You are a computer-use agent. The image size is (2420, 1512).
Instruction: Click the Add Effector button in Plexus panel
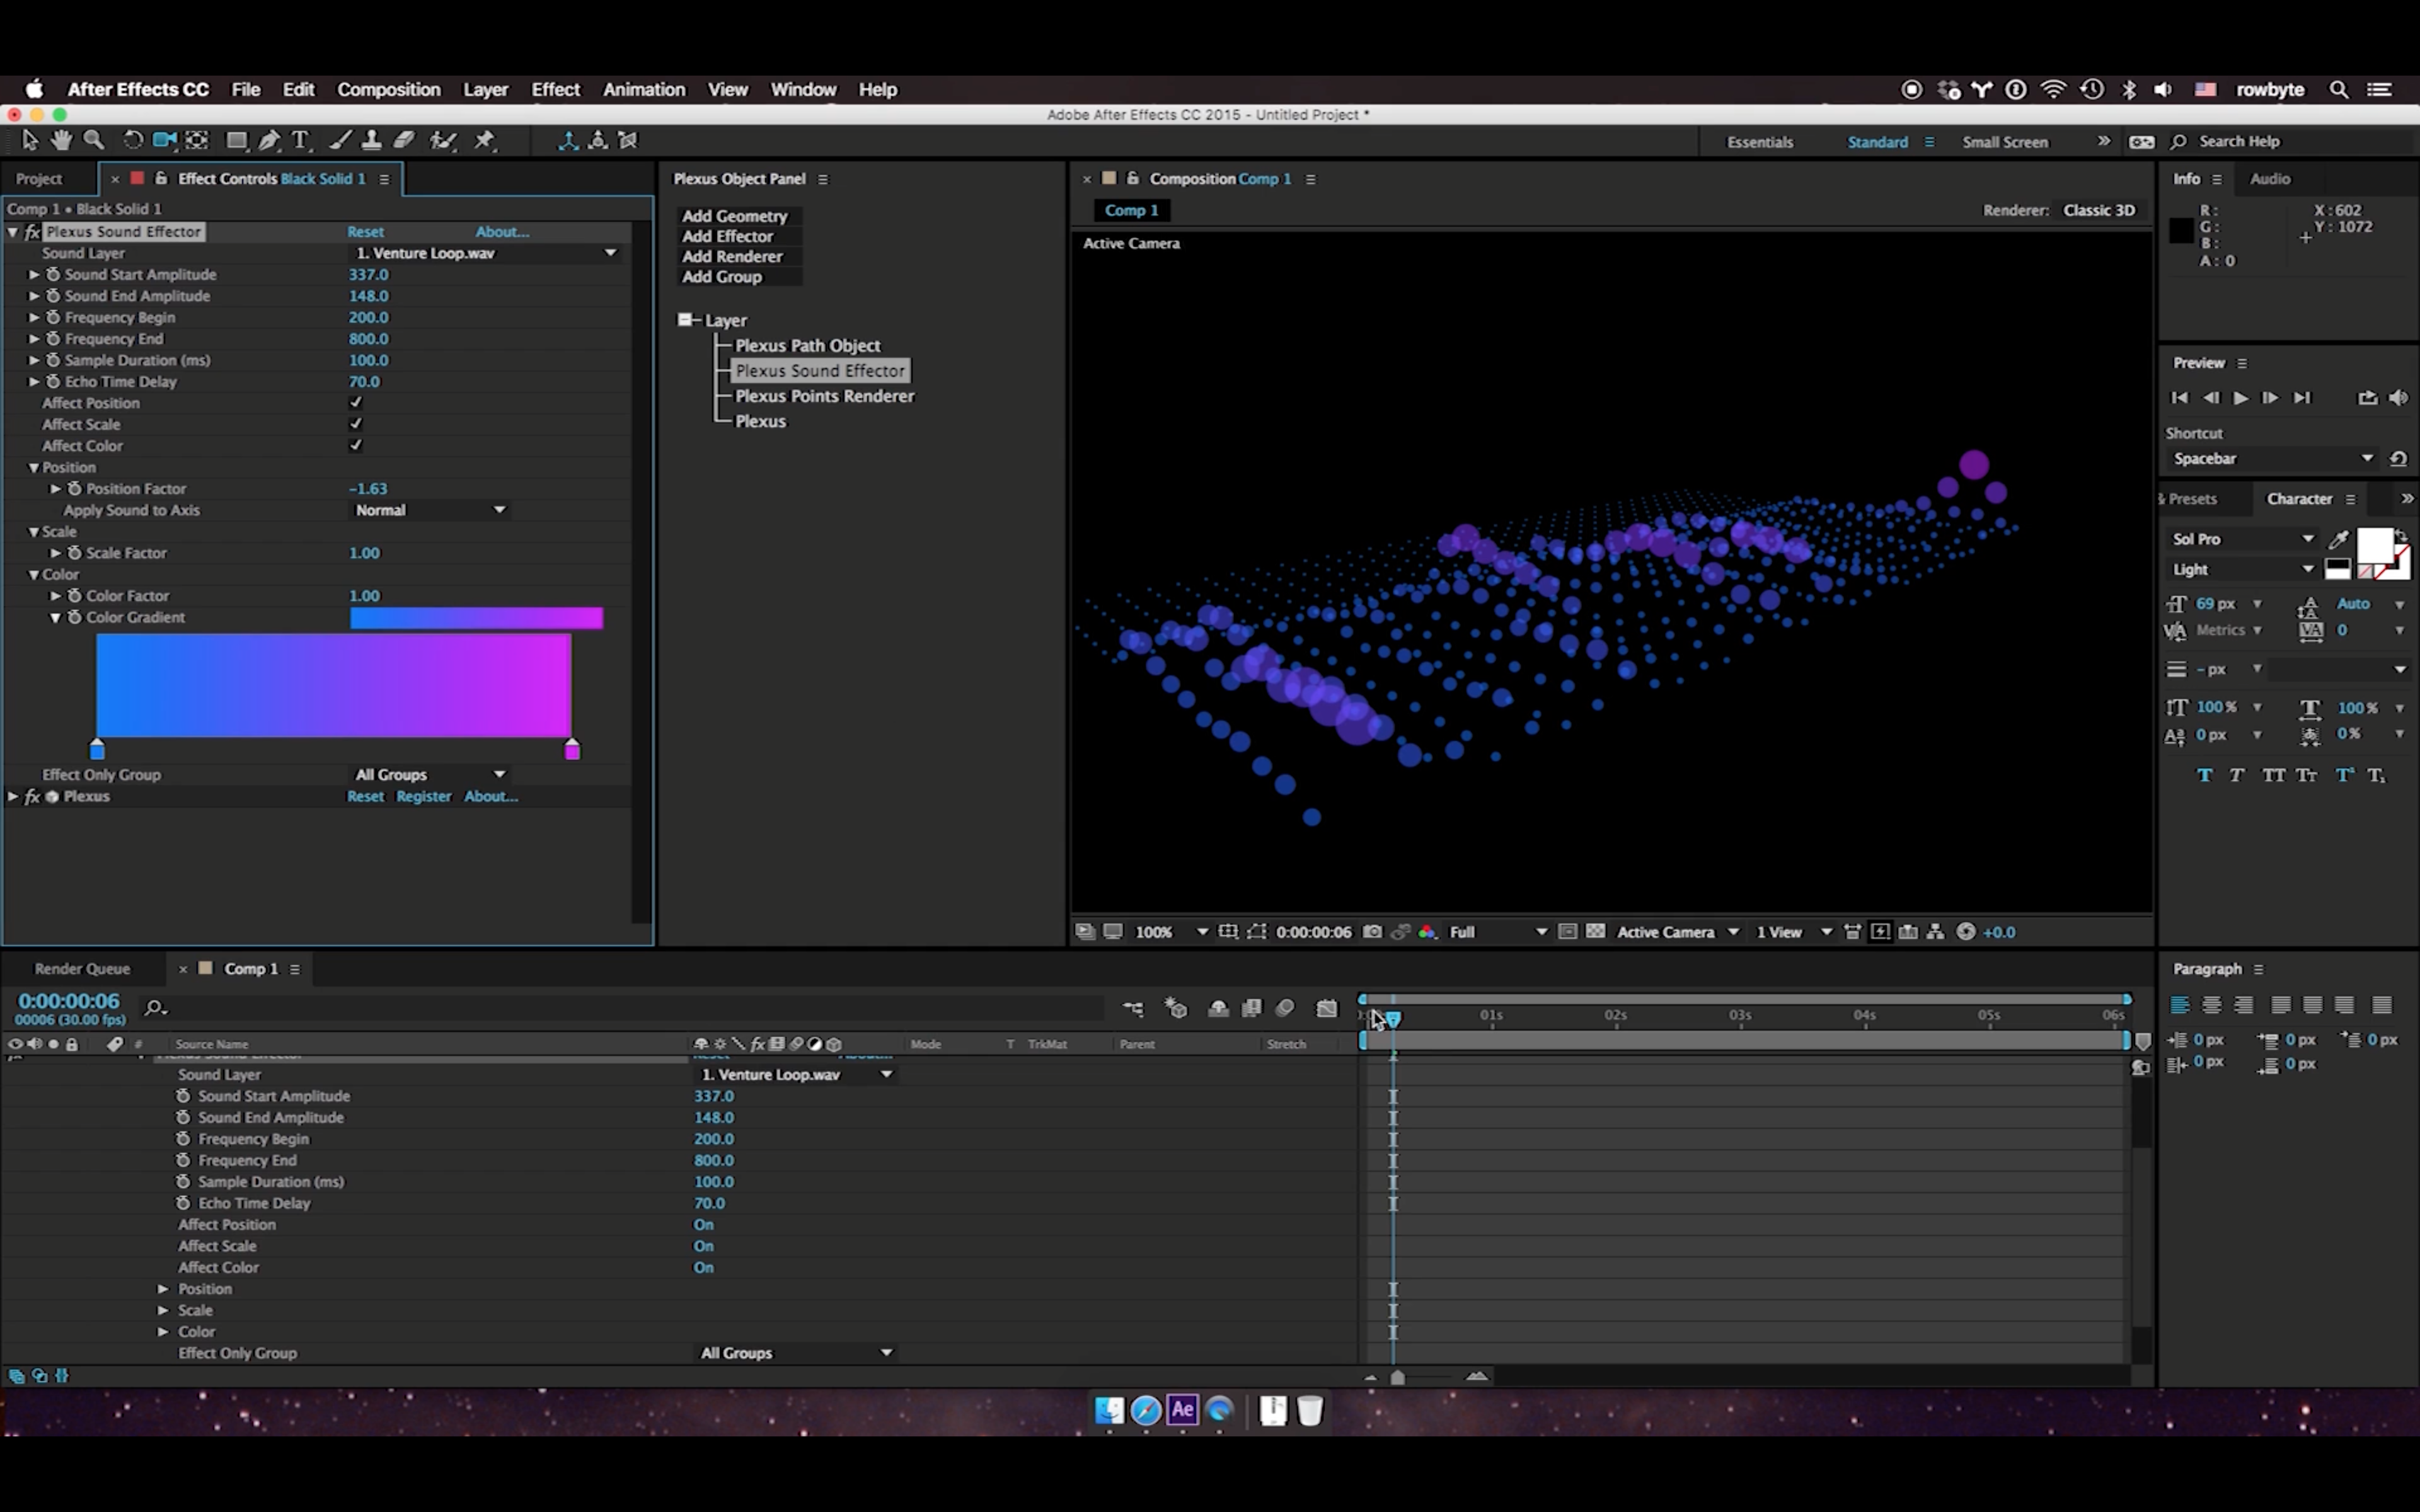(729, 235)
